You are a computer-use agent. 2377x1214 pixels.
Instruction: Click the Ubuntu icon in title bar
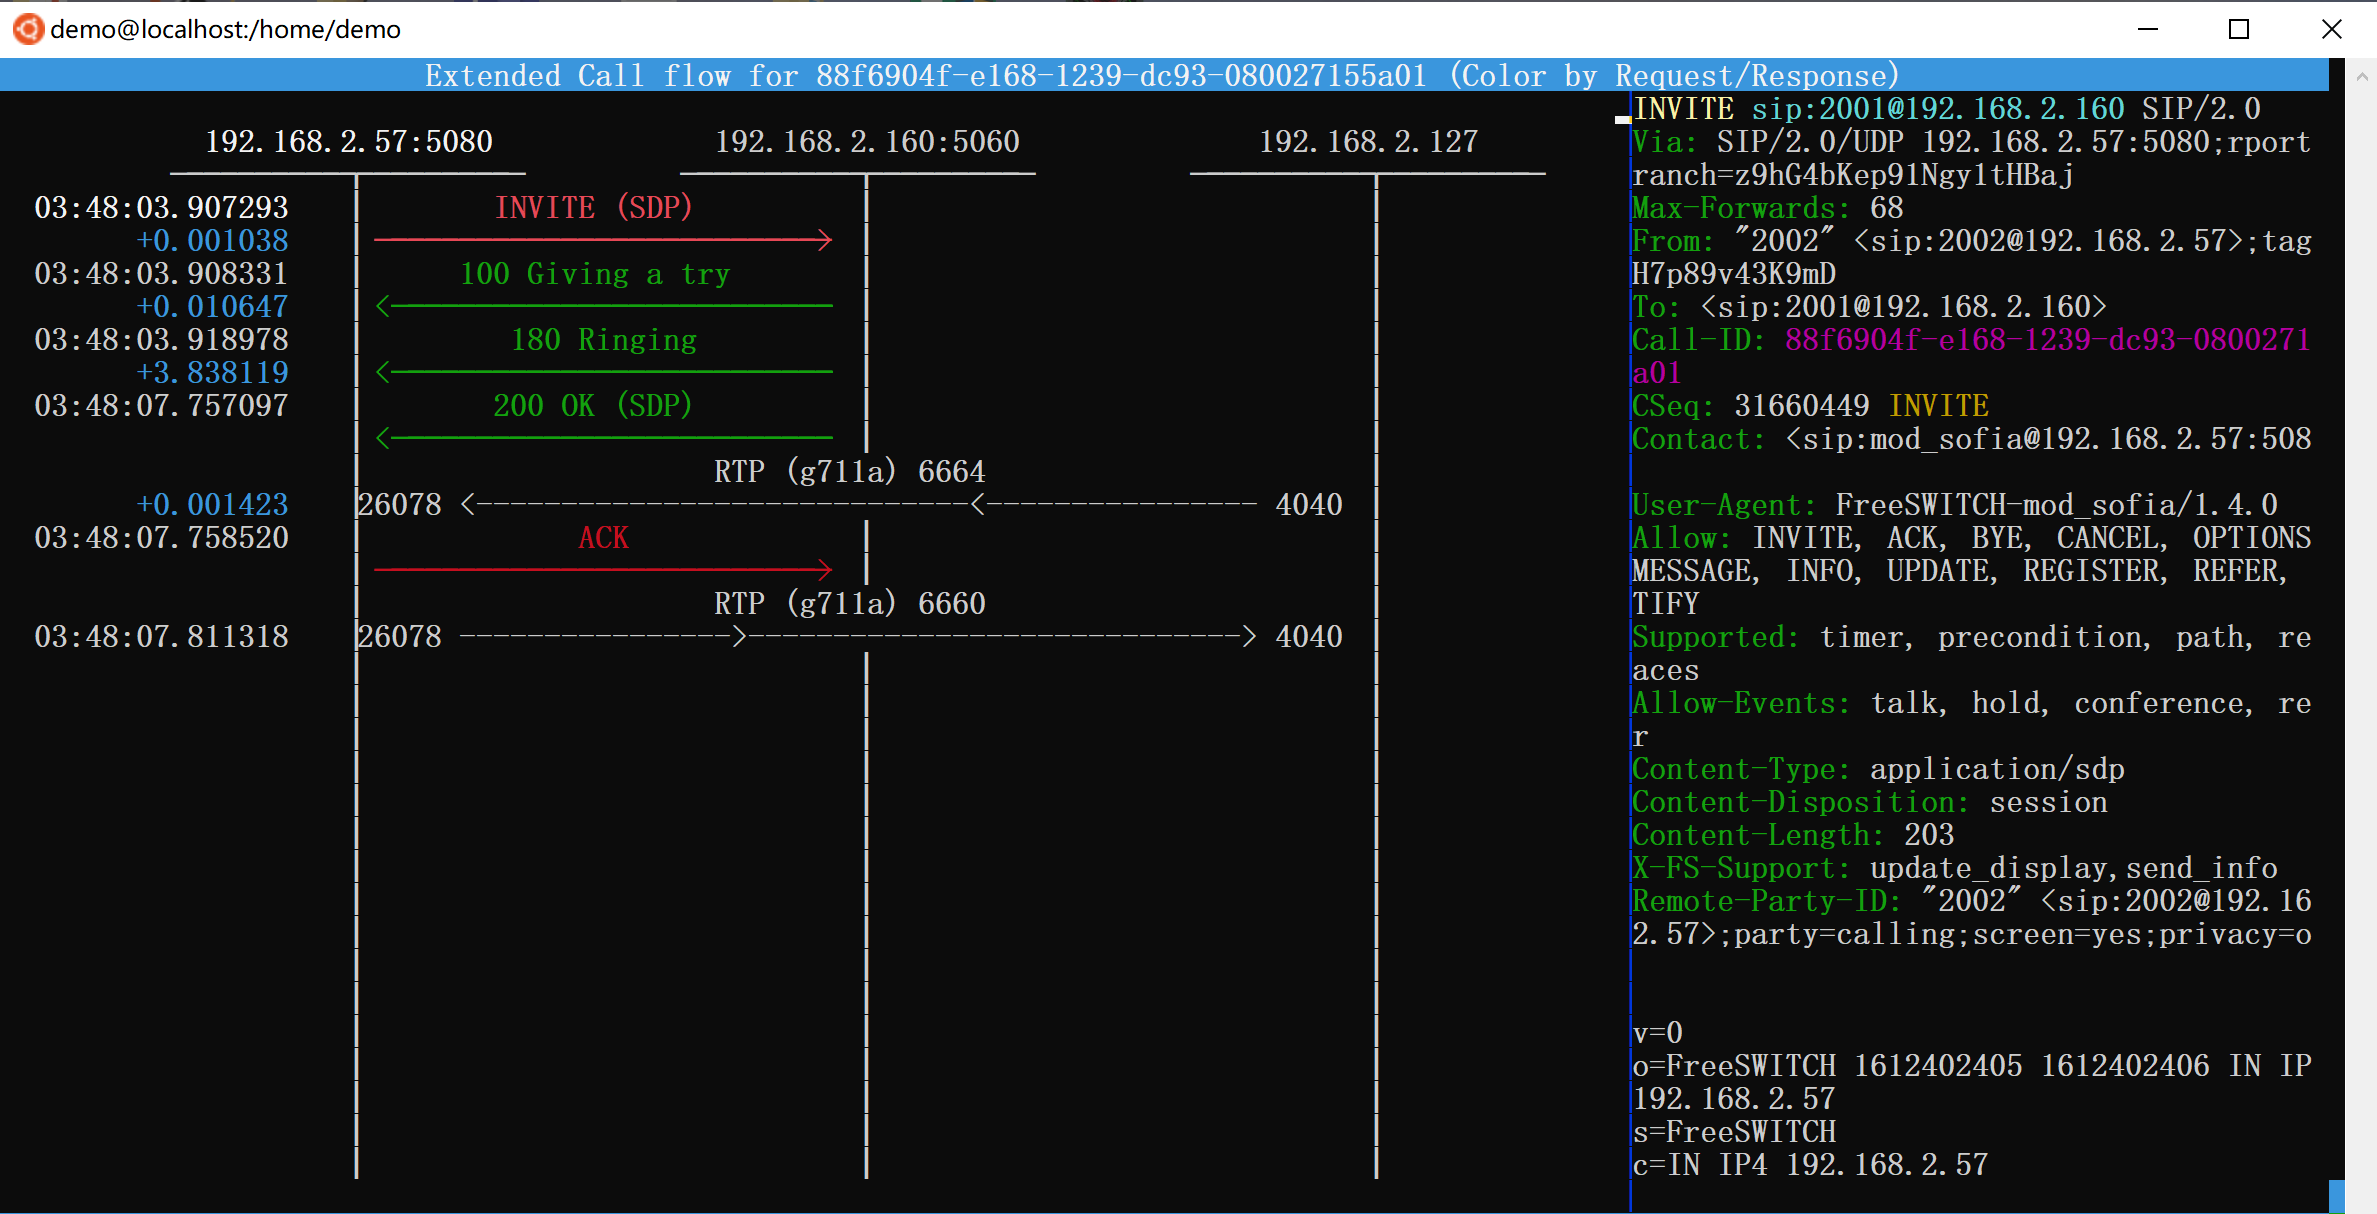click(27, 29)
